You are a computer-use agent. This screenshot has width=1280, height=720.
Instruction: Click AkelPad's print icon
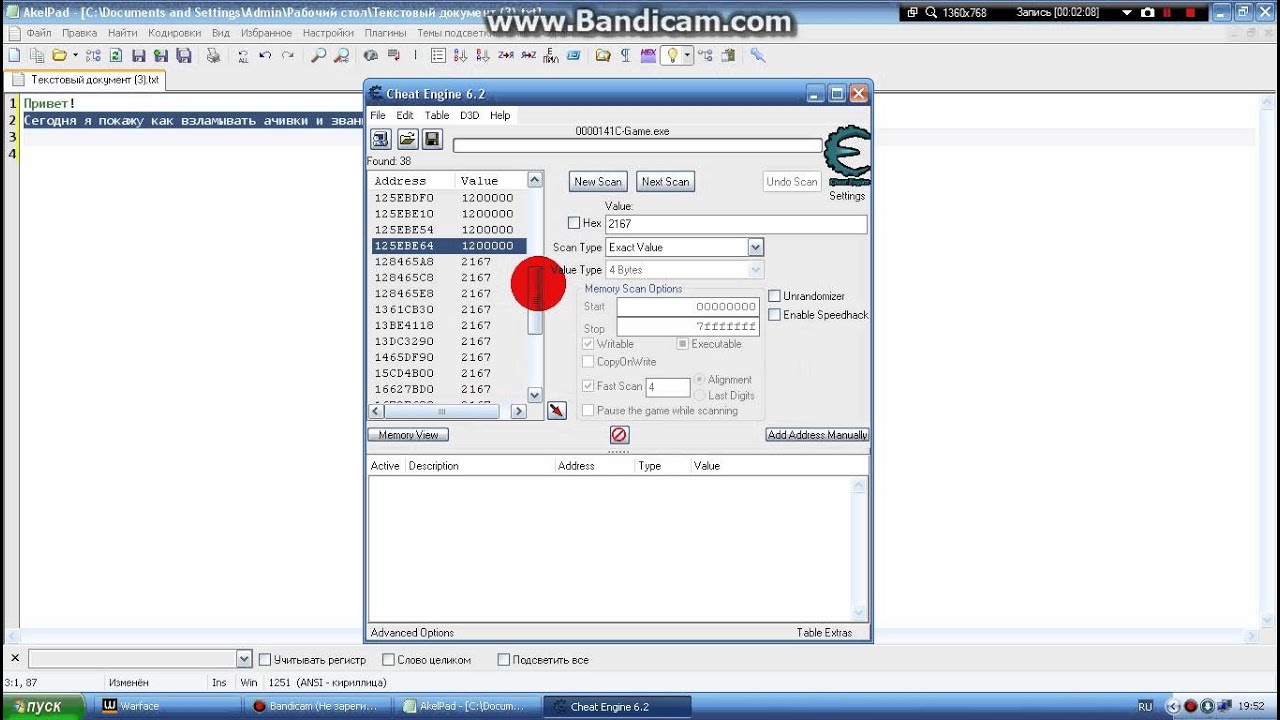213,55
